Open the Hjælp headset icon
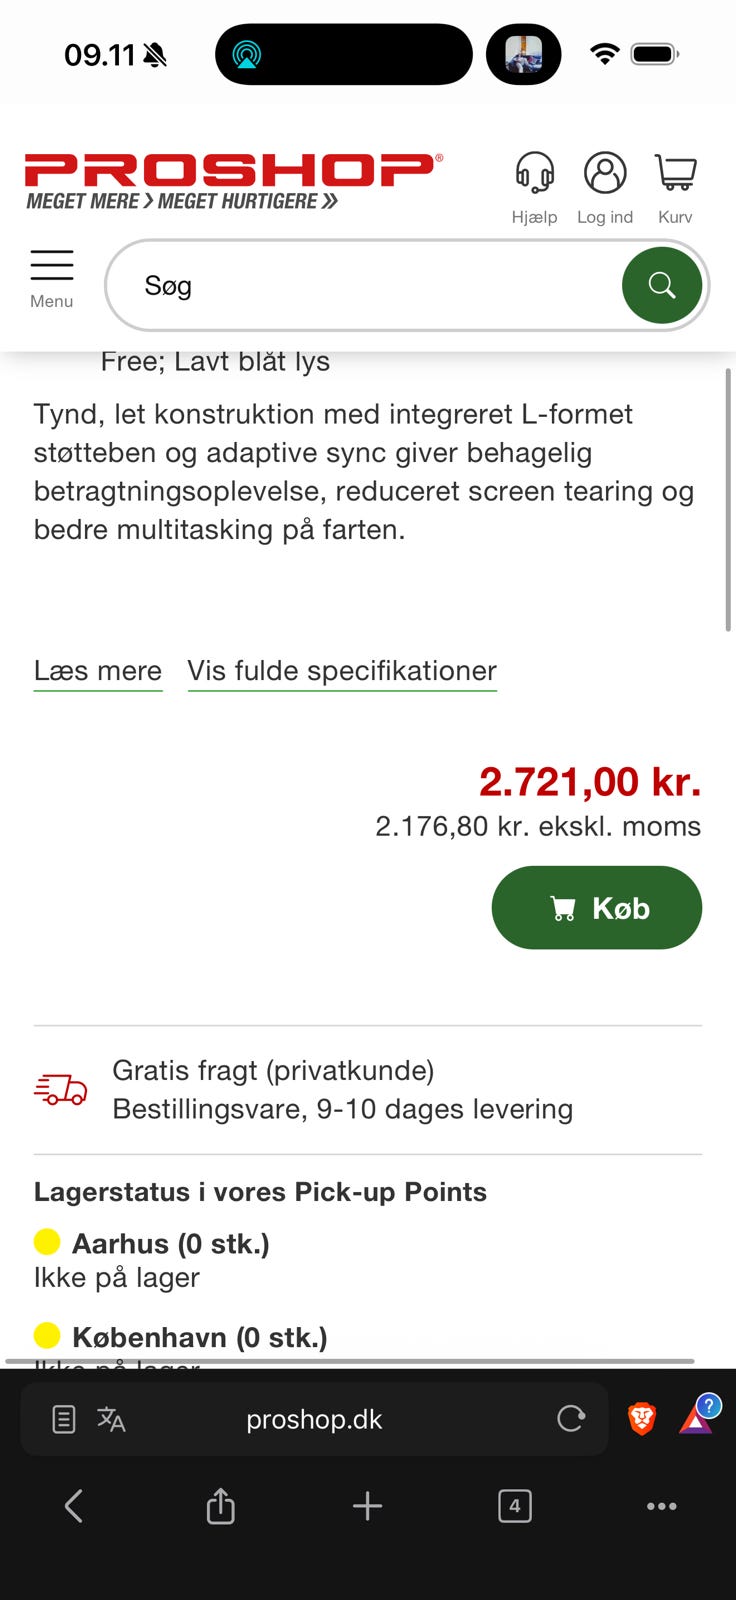 535,173
